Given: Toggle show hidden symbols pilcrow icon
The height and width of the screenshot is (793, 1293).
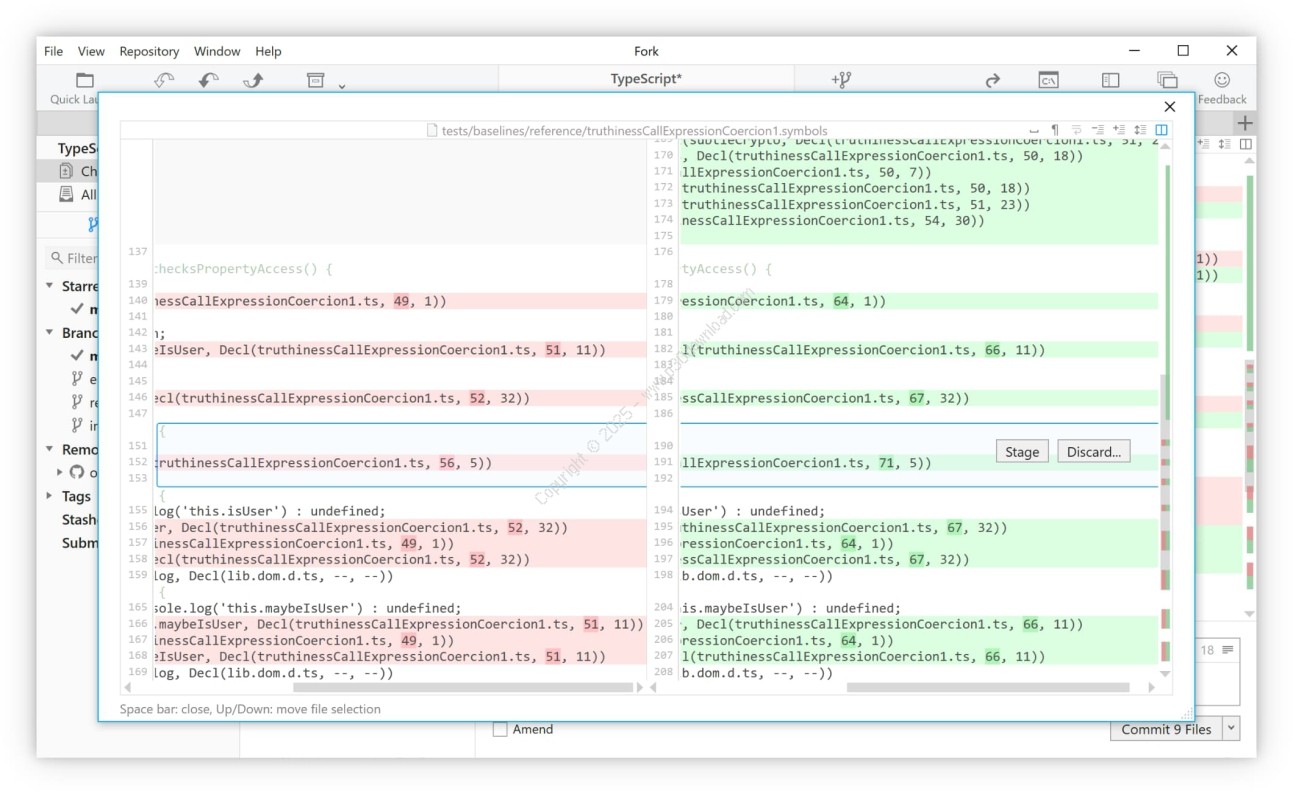Looking at the screenshot, I should point(1054,130).
